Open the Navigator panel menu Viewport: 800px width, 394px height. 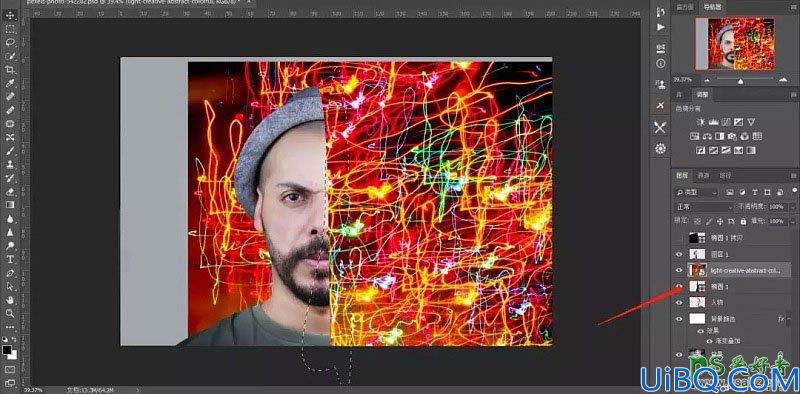click(x=793, y=8)
